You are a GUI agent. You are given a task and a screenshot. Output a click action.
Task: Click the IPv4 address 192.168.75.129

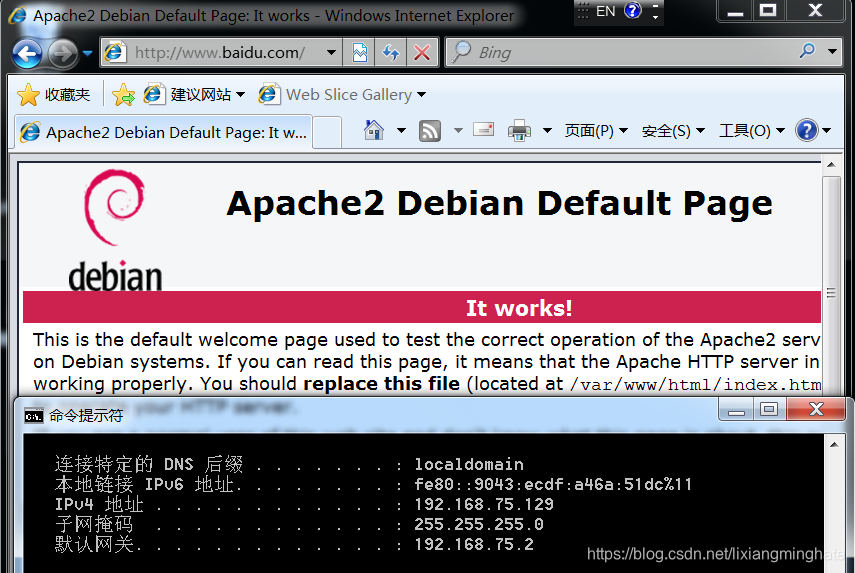pos(484,504)
